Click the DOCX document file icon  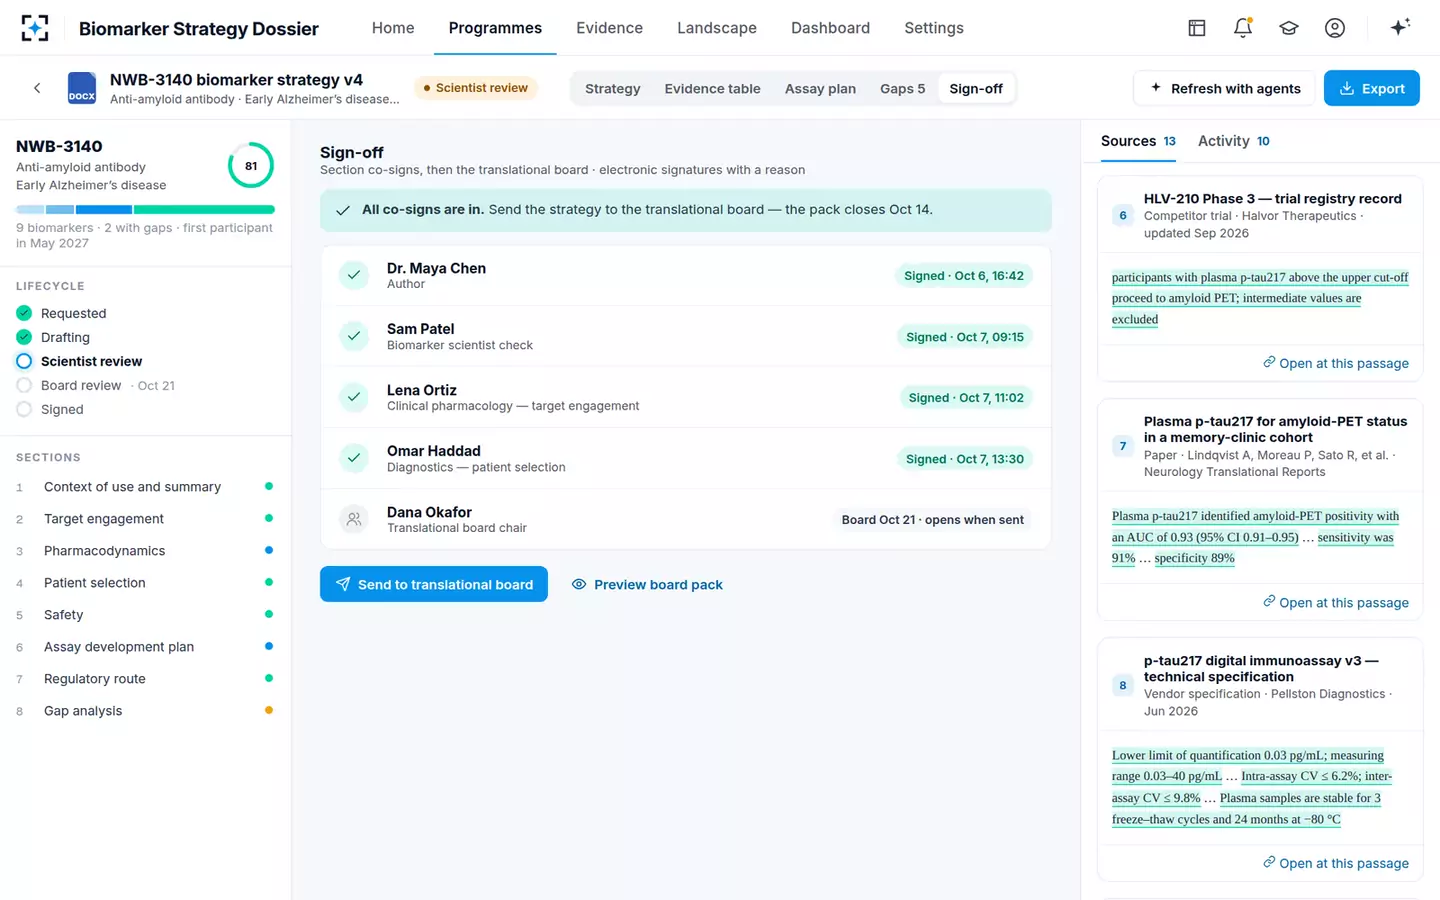tap(82, 88)
